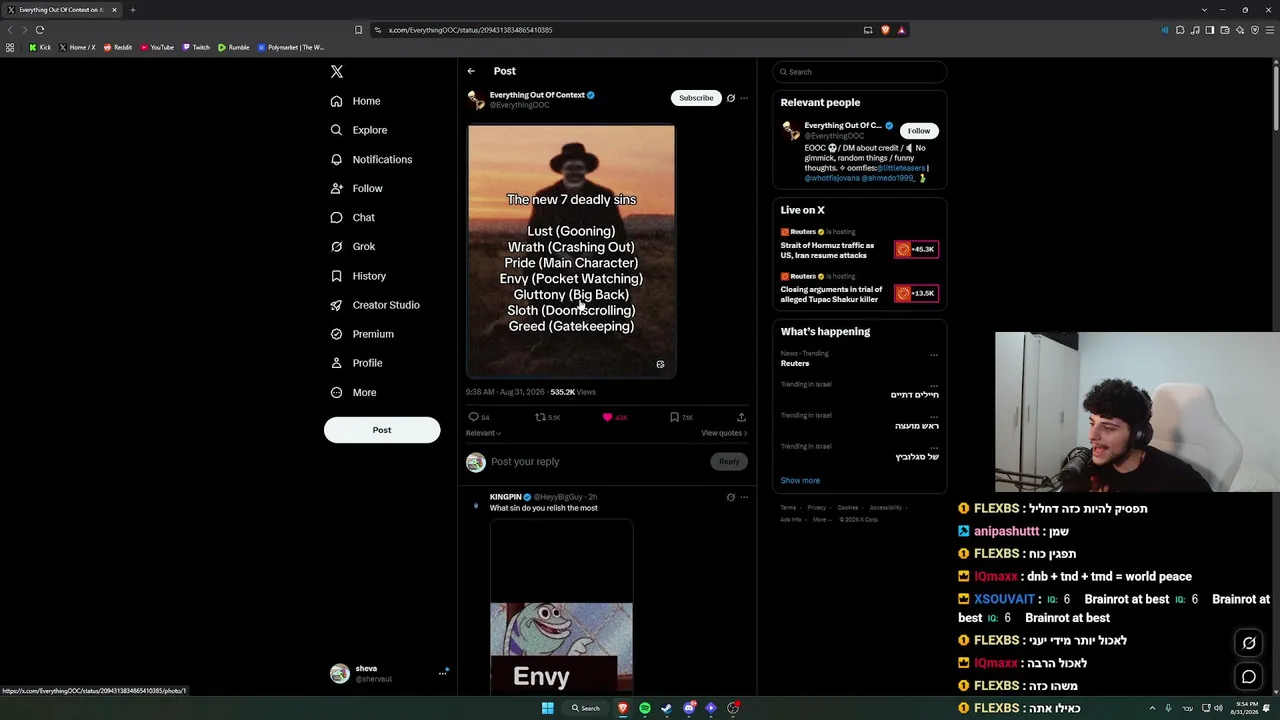The height and width of the screenshot is (720, 1280).
Task: Click the browser address bar URL
Action: (470, 30)
